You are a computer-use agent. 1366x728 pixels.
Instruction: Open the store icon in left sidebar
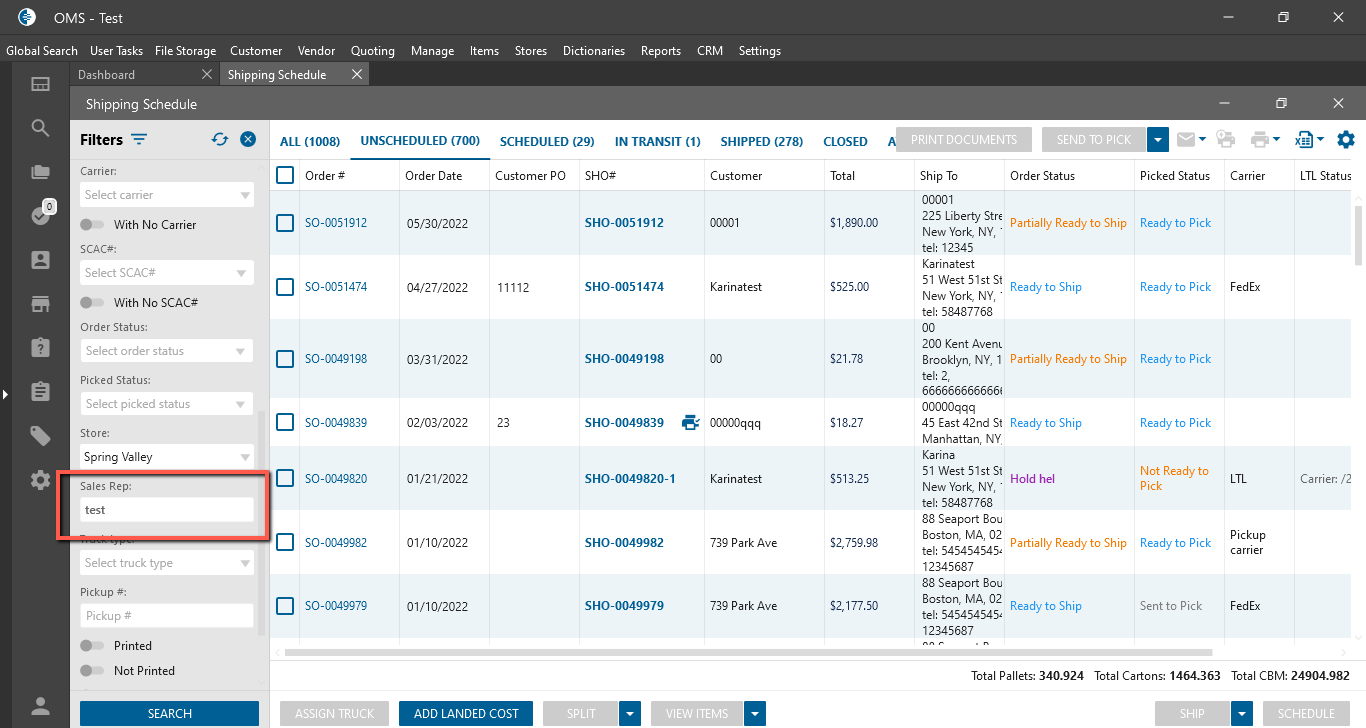pyautogui.click(x=40, y=304)
